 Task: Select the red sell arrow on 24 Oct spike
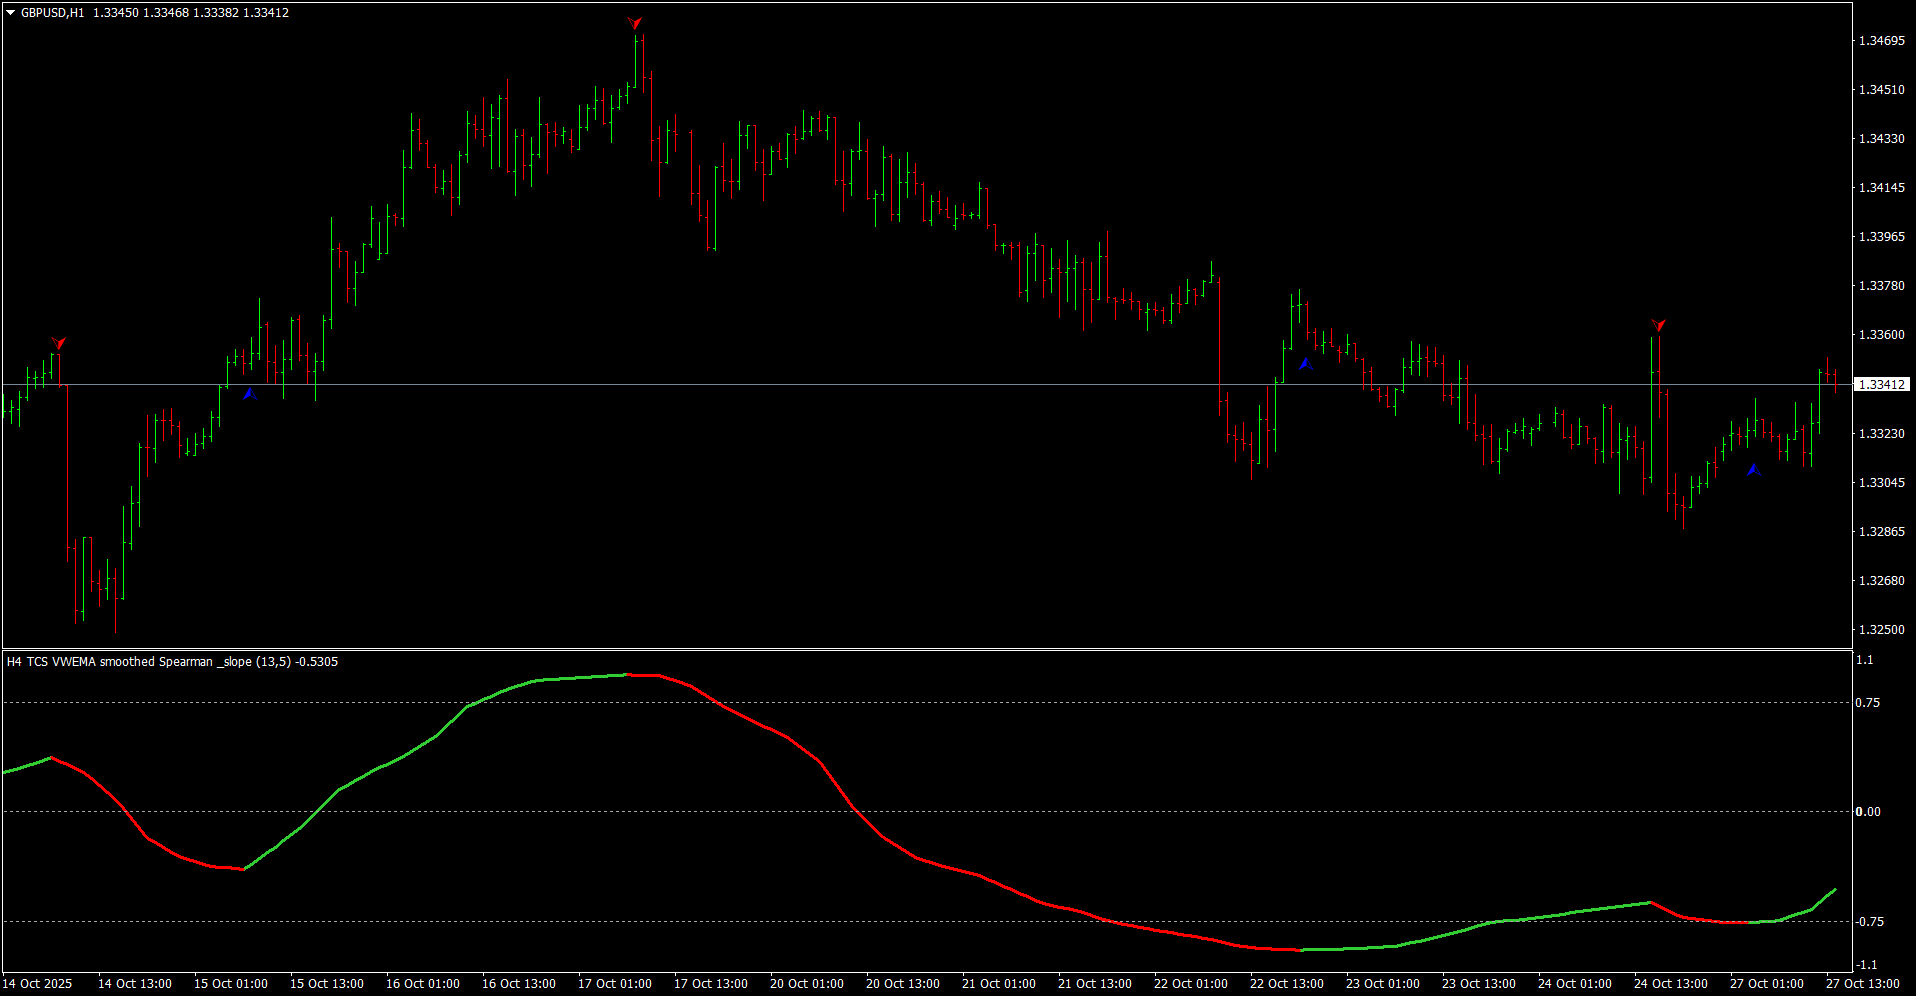(x=1658, y=325)
